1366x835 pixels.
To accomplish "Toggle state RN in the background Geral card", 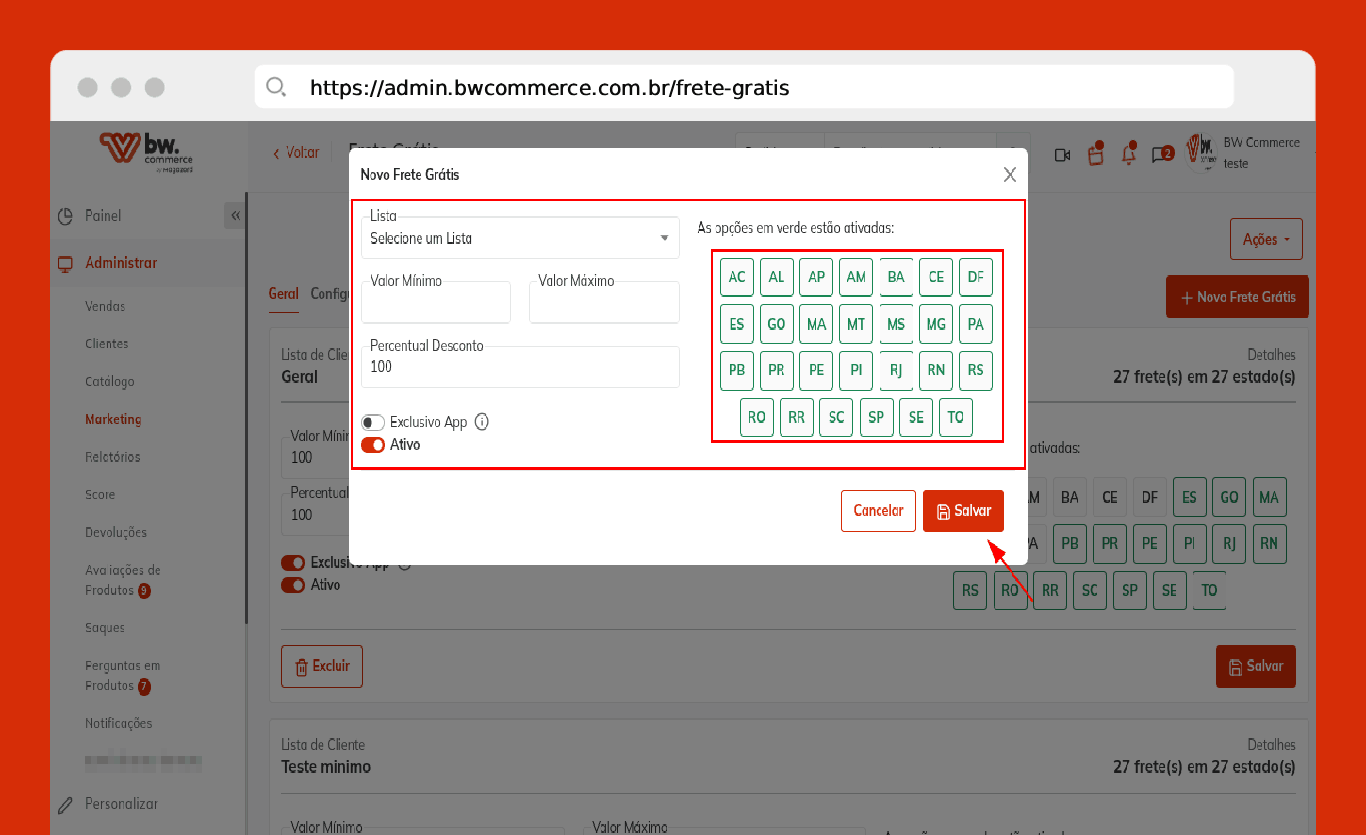I will tap(1269, 544).
